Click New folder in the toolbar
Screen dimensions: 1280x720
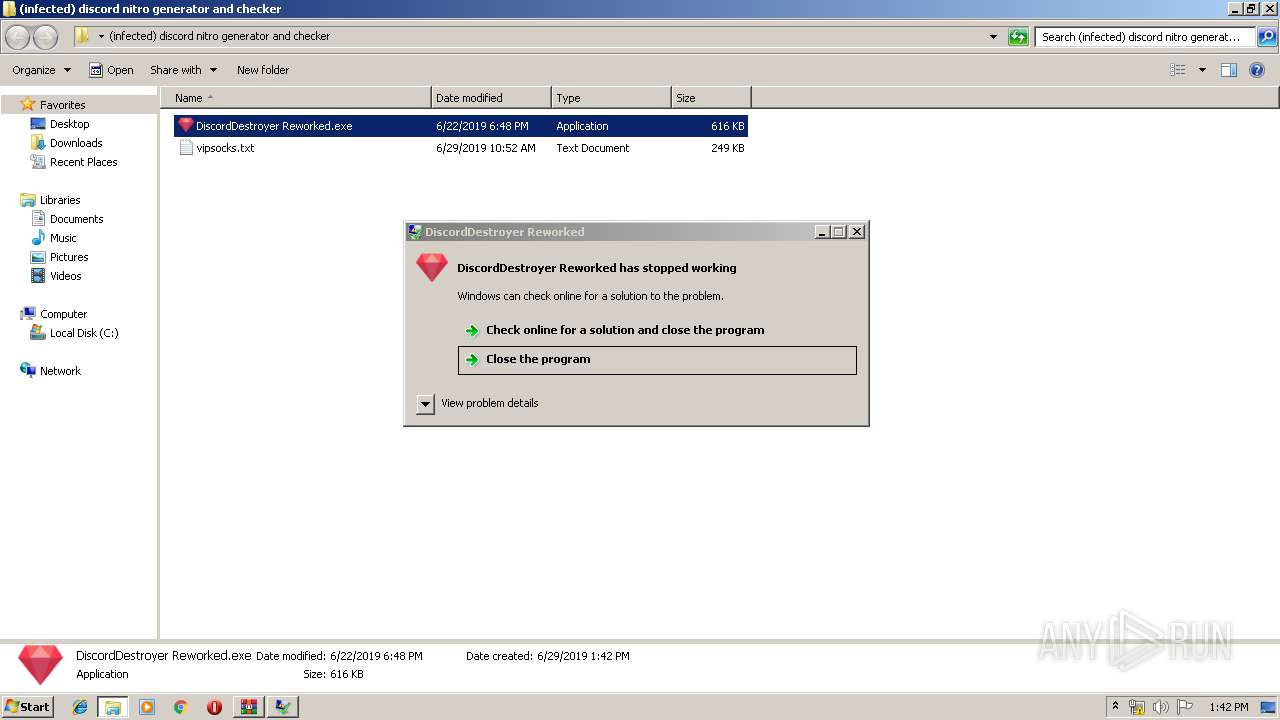tap(263, 70)
